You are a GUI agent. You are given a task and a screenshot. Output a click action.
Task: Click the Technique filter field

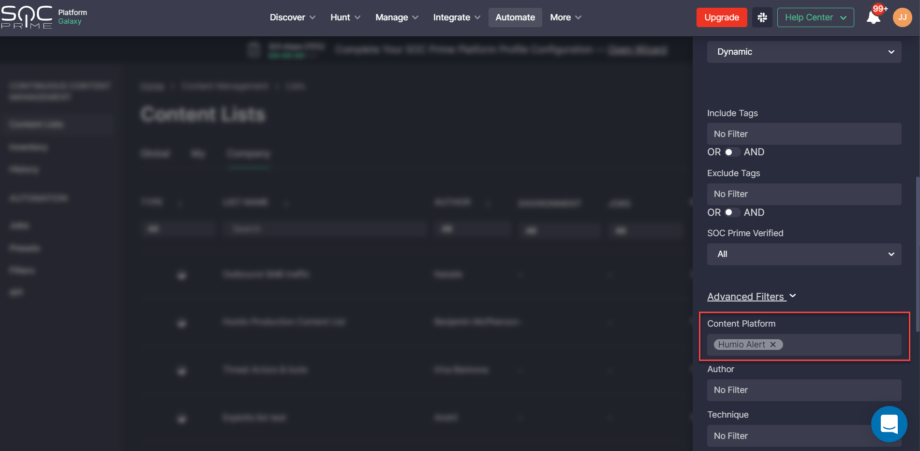tap(803, 435)
